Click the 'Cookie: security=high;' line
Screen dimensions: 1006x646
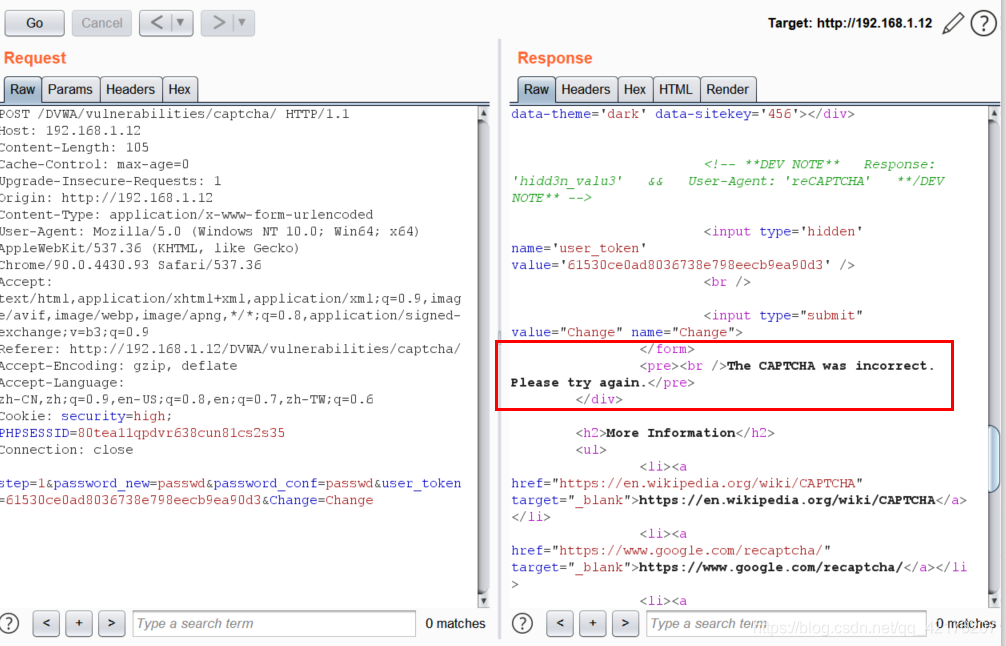86,416
